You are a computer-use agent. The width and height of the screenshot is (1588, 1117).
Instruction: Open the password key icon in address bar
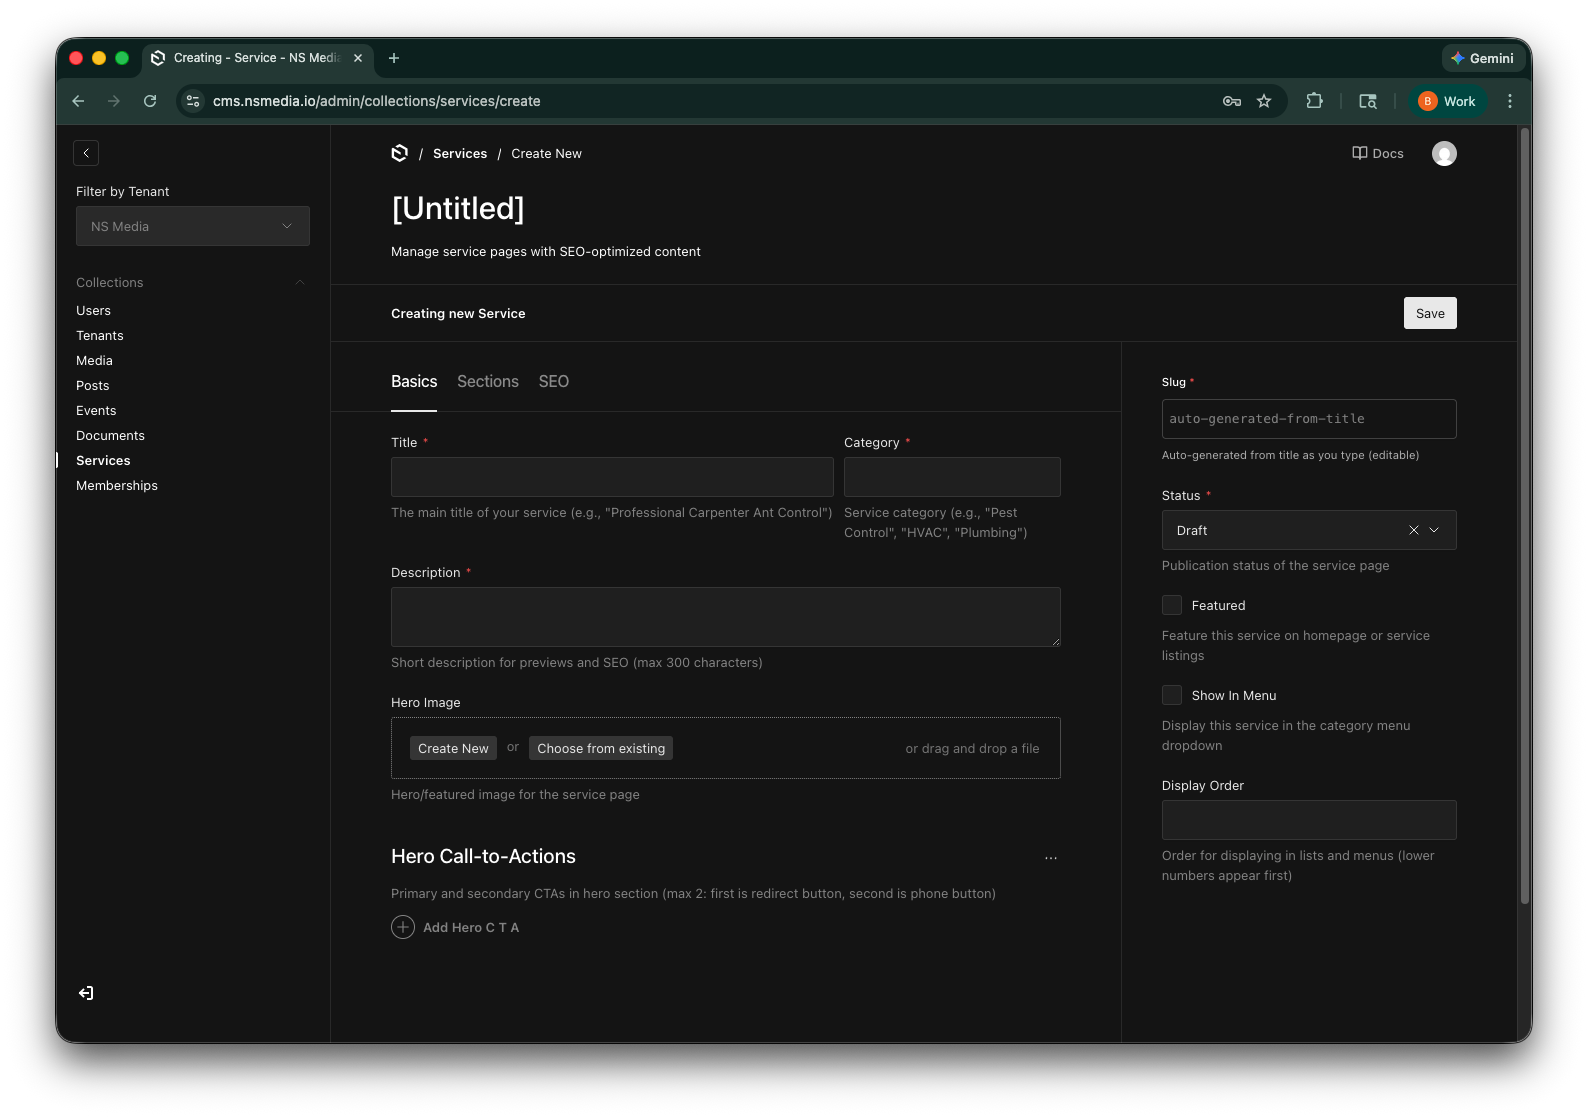click(x=1232, y=101)
